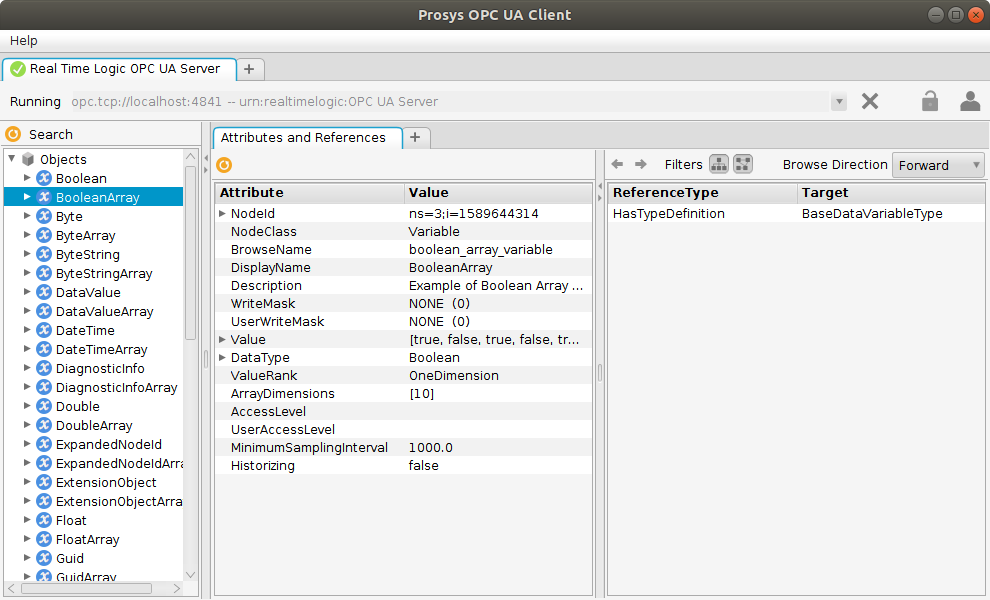Click the disconnect X icon by the address bar
This screenshot has height=600, width=990.
click(869, 101)
